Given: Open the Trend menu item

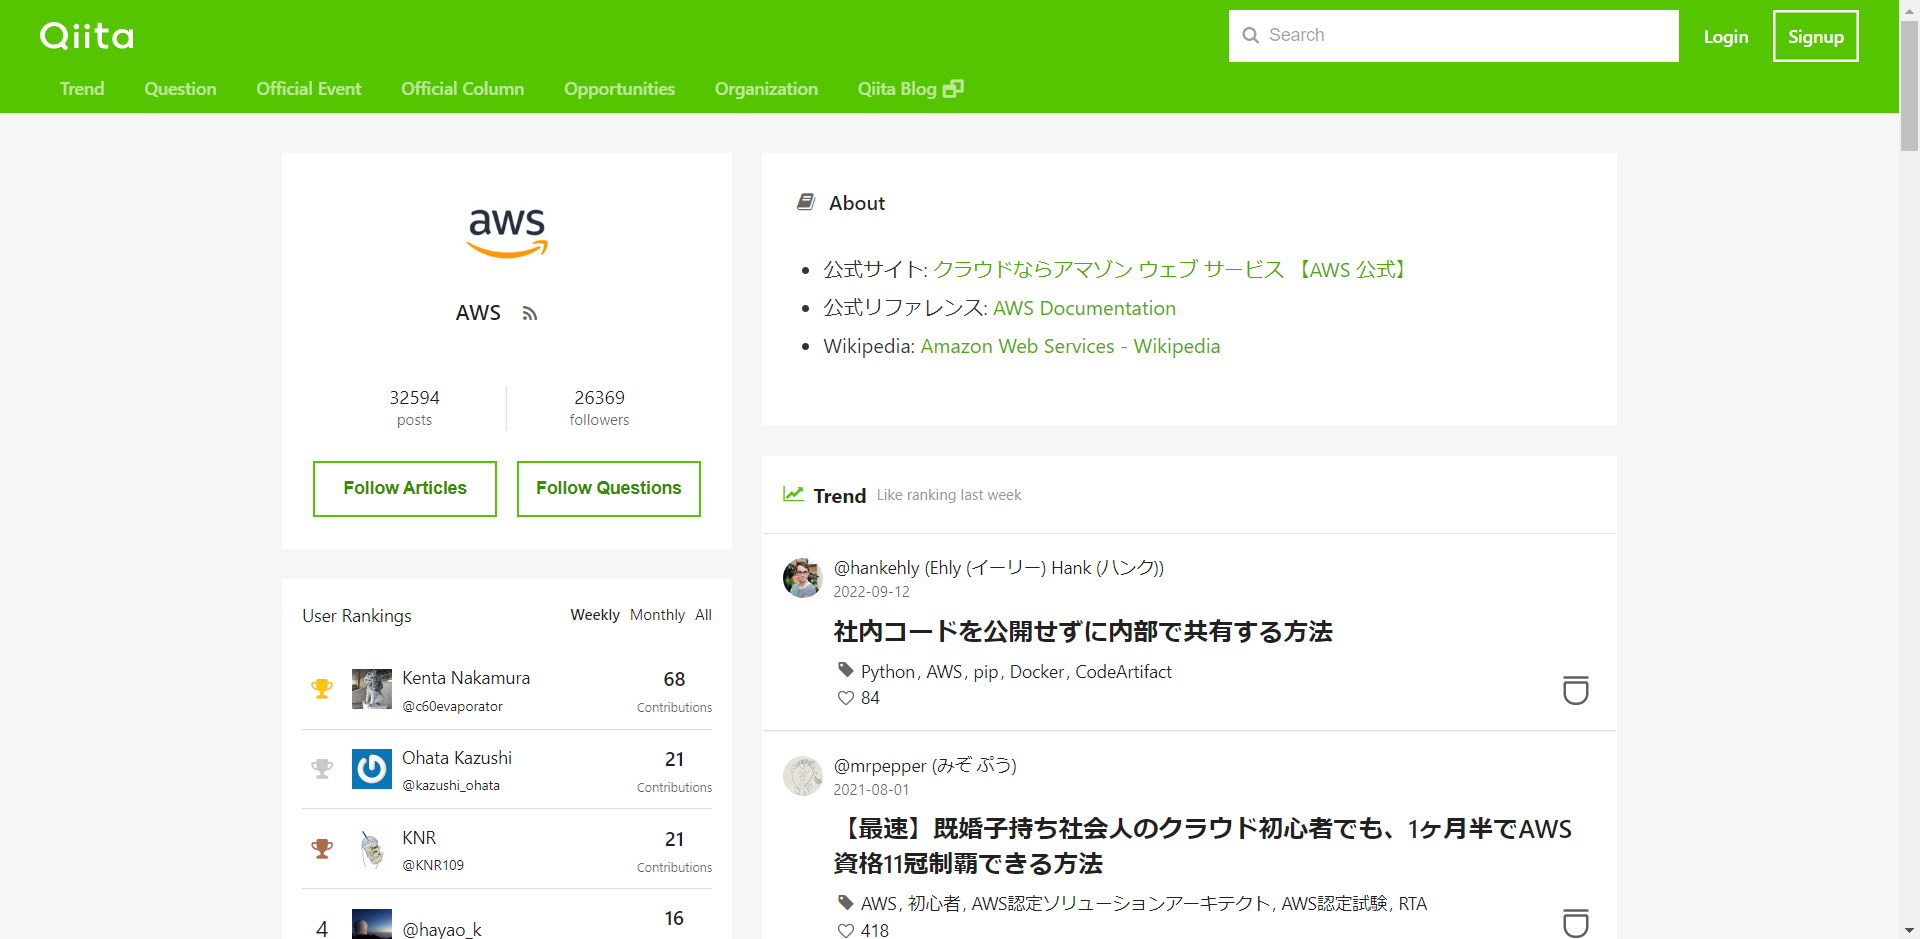Looking at the screenshot, I should 82,89.
